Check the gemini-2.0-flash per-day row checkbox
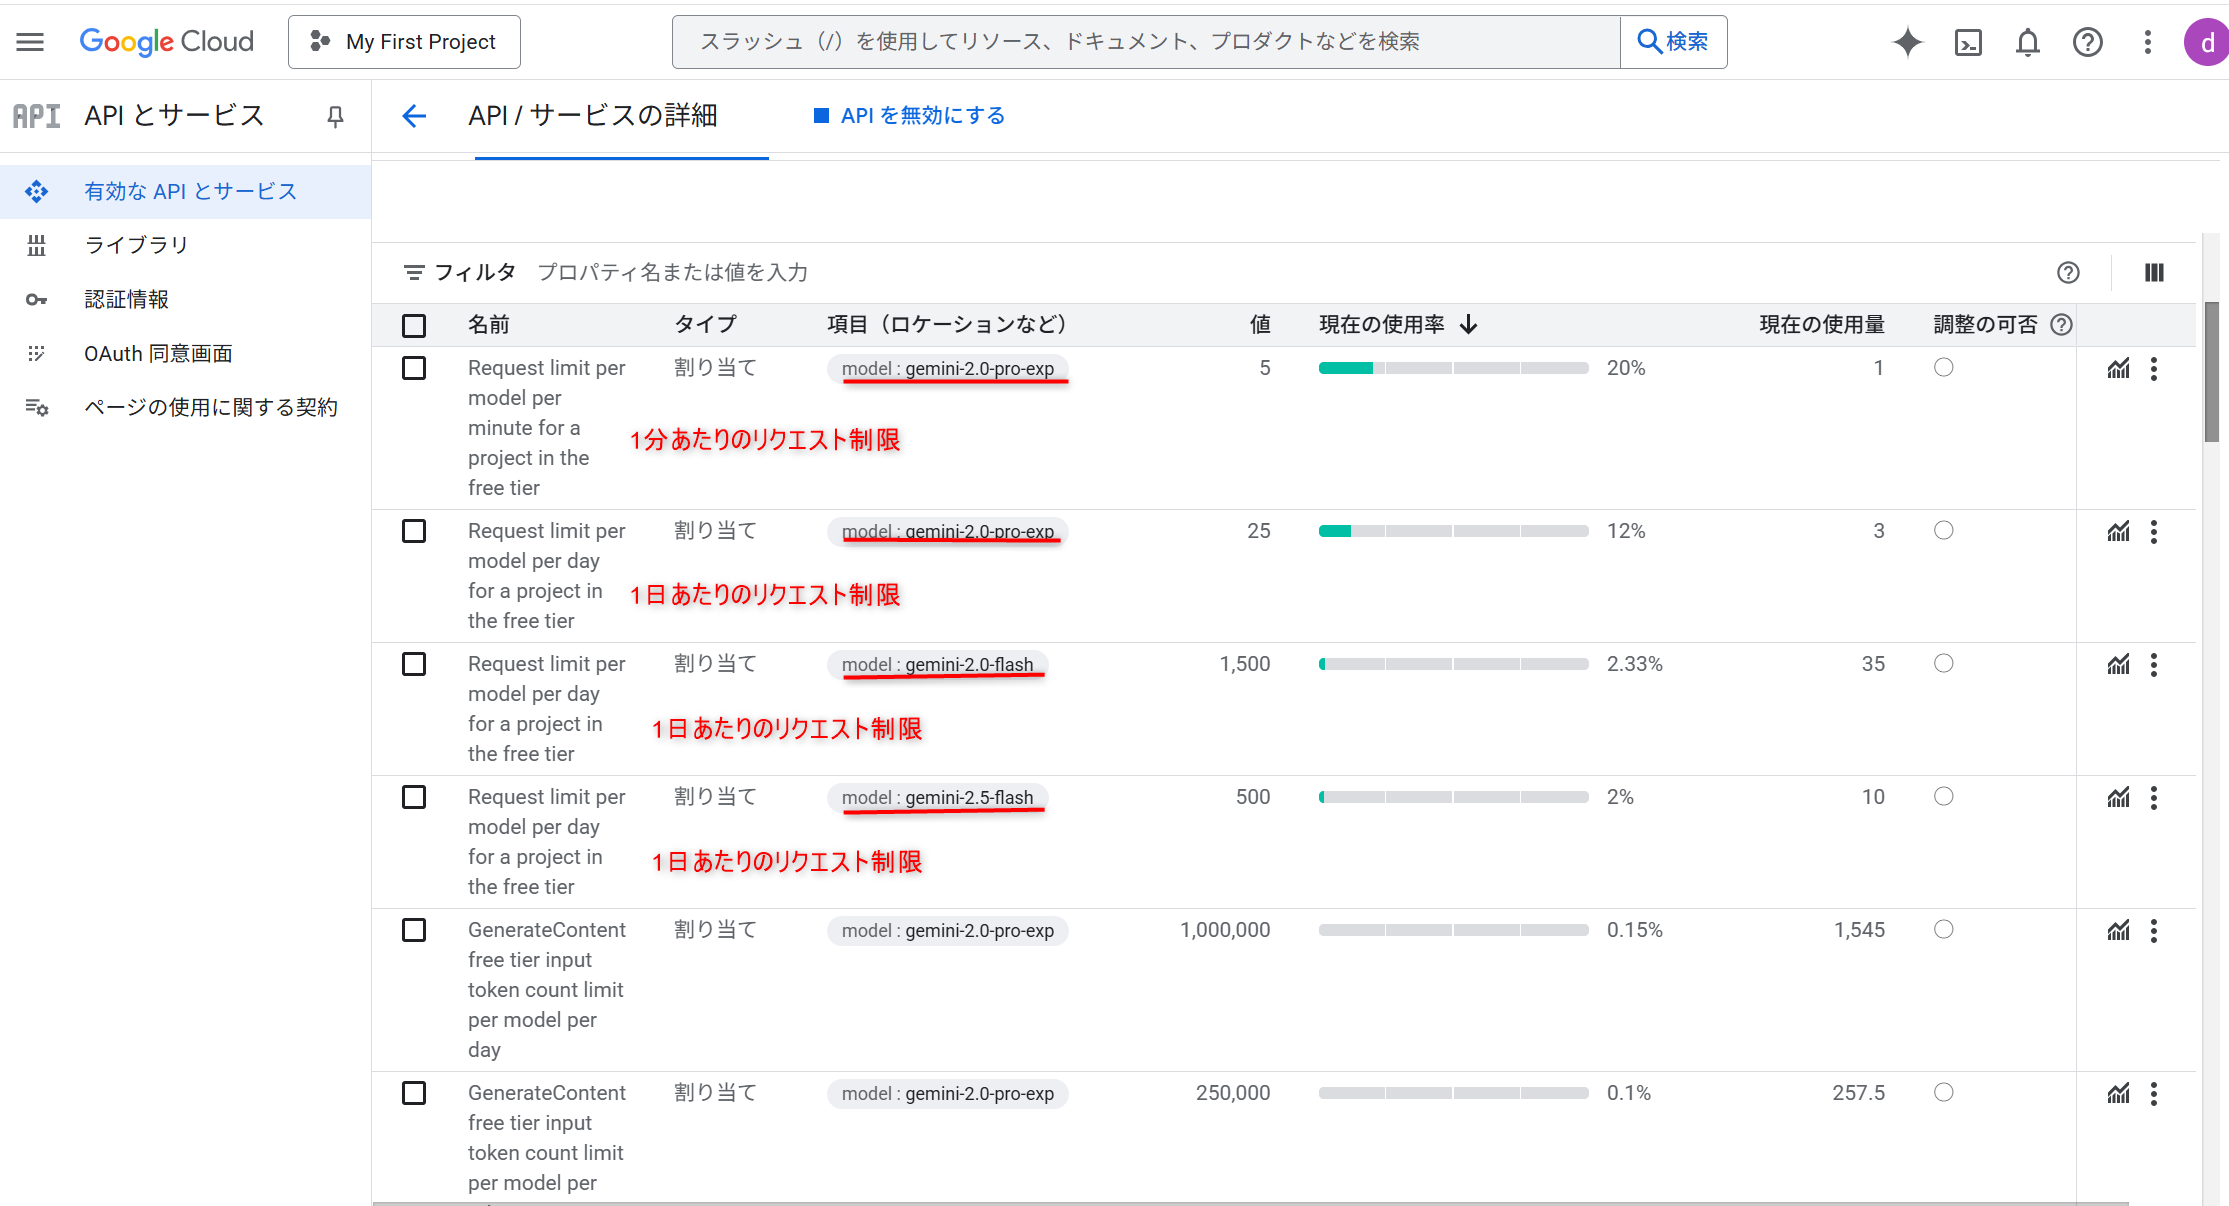Screen dimensions: 2229x1206 (x=414, y=664)
